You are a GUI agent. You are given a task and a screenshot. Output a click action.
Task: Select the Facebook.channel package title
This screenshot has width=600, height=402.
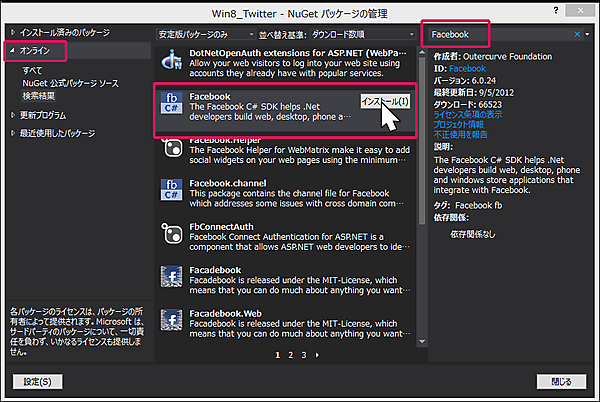click(x=228, y=183)
